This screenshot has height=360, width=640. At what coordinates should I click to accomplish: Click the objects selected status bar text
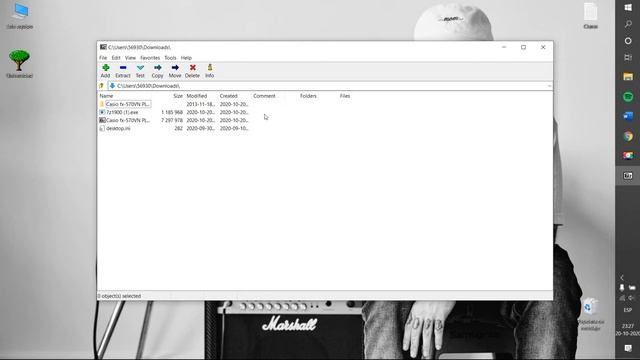tap(119, 296)
